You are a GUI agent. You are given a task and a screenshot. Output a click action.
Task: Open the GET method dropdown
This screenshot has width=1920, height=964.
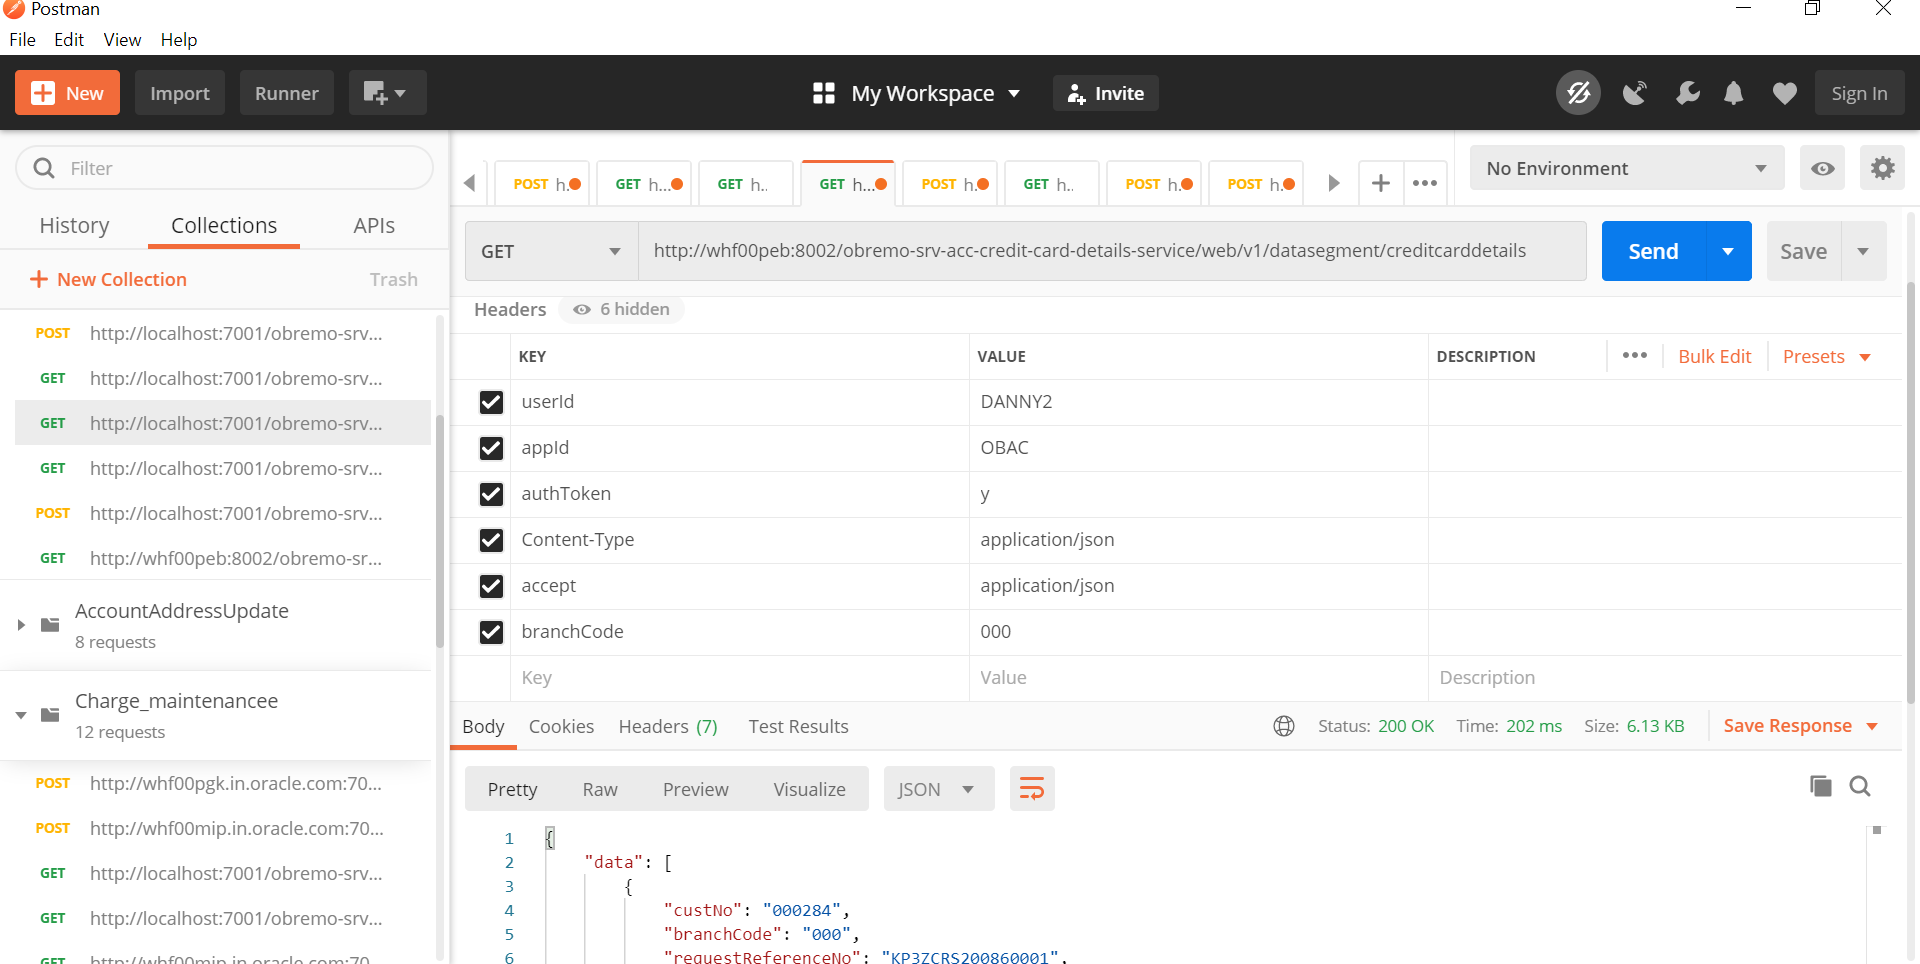(551, 251)
